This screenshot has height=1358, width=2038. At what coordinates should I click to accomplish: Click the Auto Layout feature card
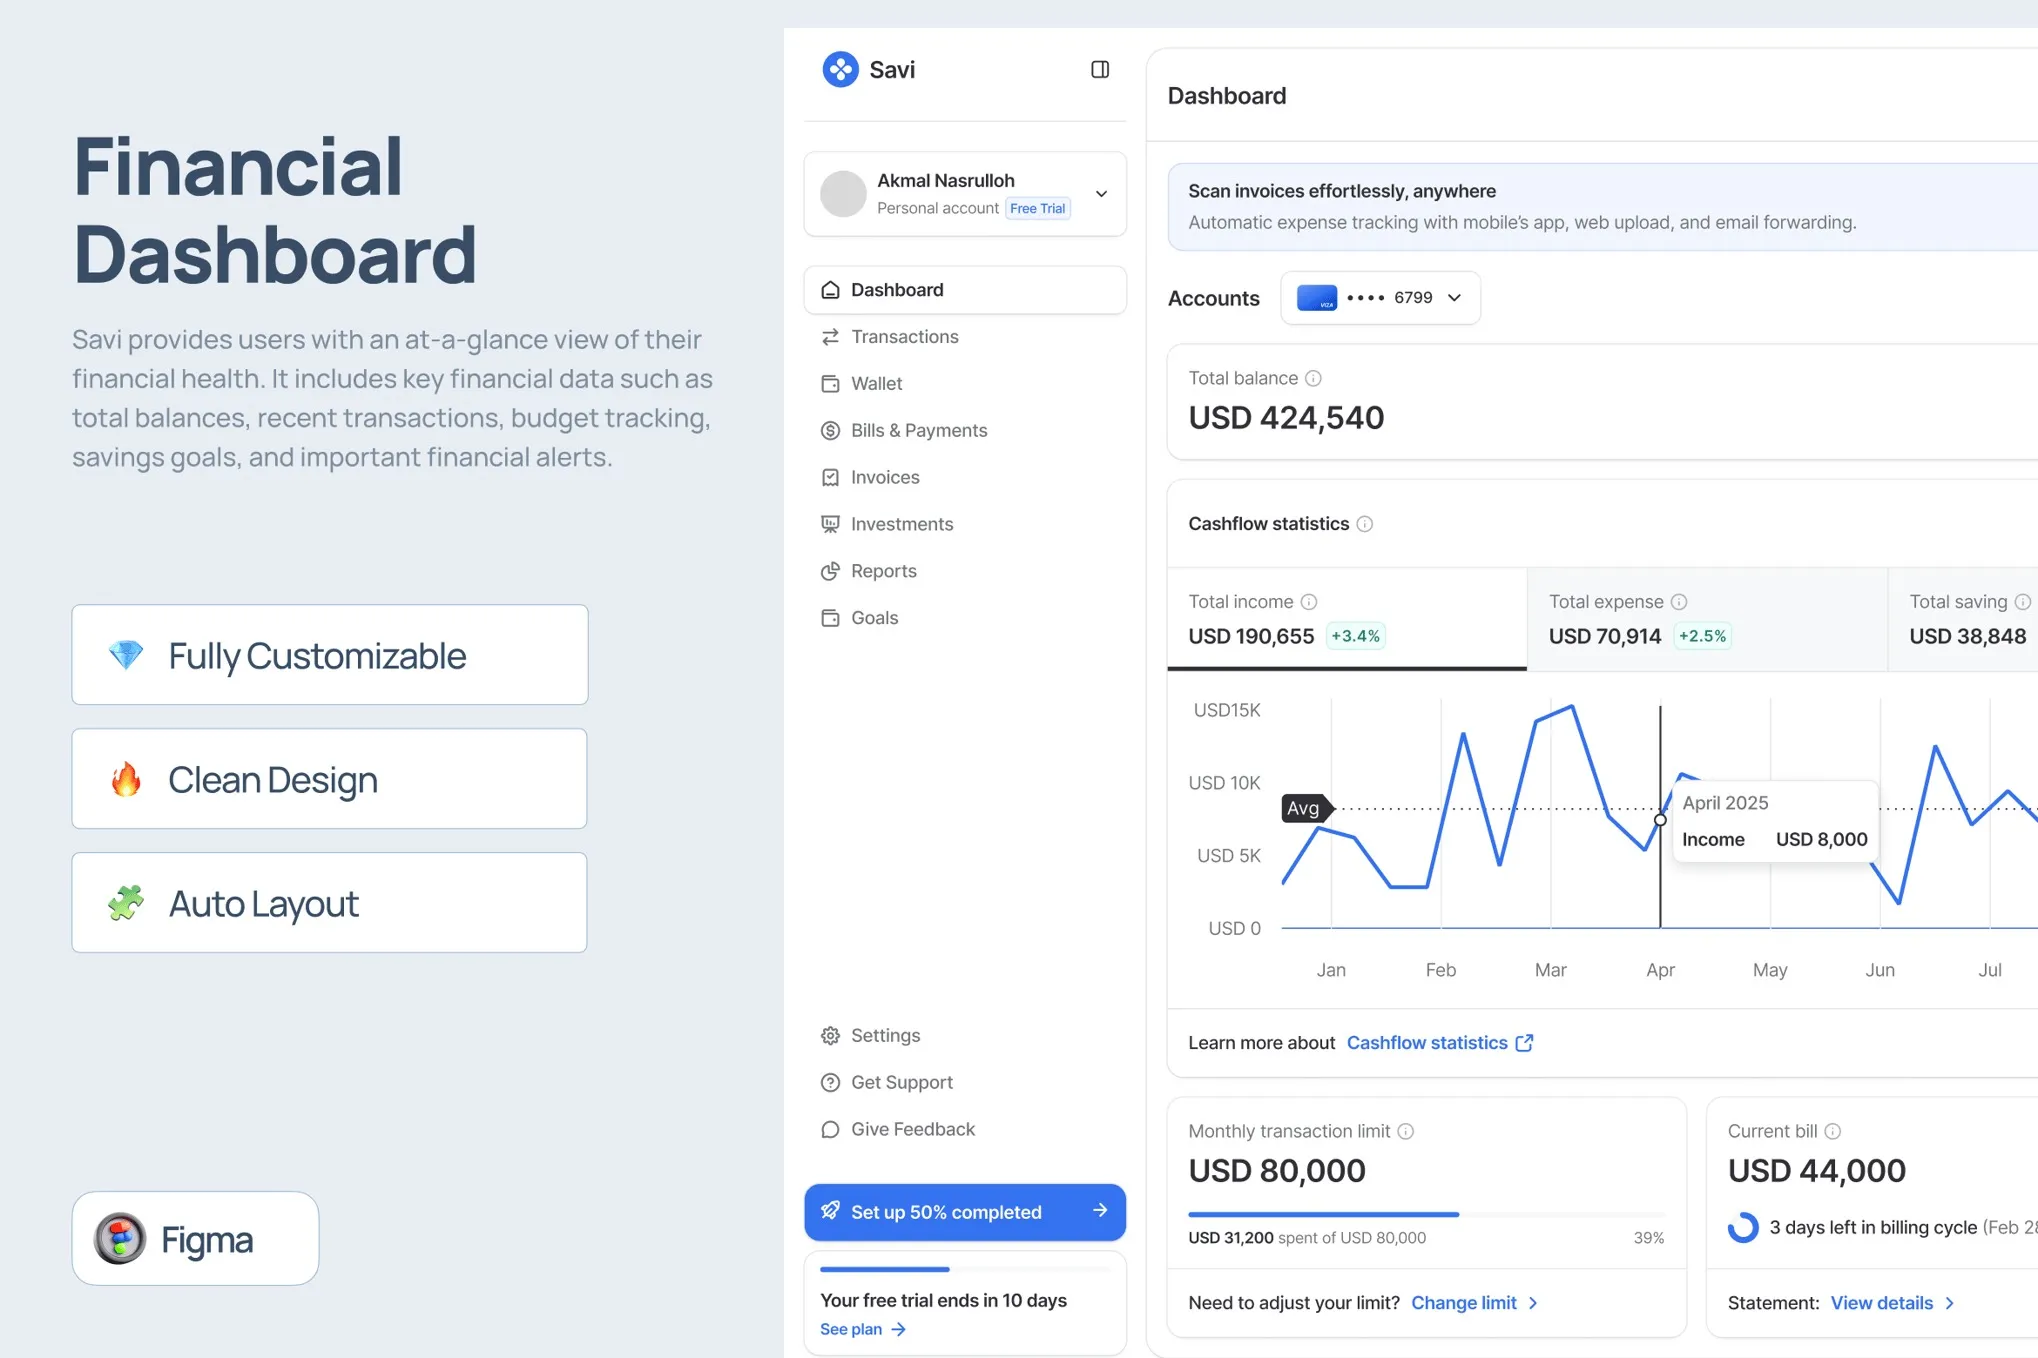329,903
